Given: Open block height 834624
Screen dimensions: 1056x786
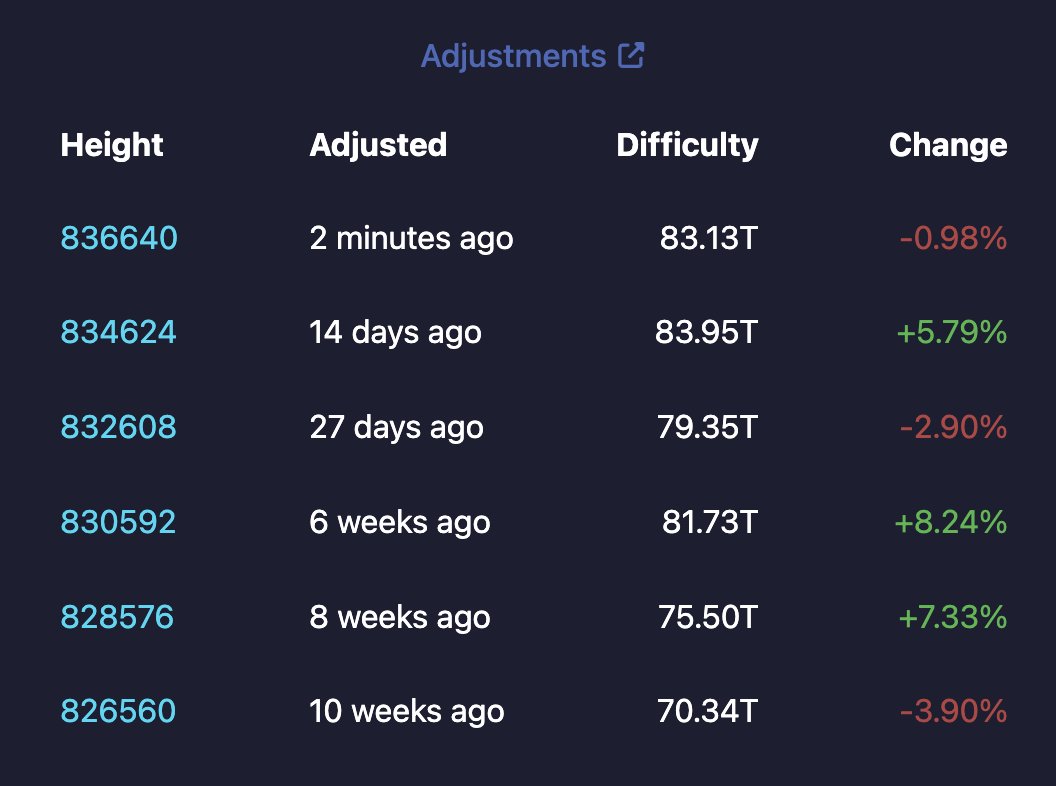Looking at the screenshot, I should coord(119,332).
